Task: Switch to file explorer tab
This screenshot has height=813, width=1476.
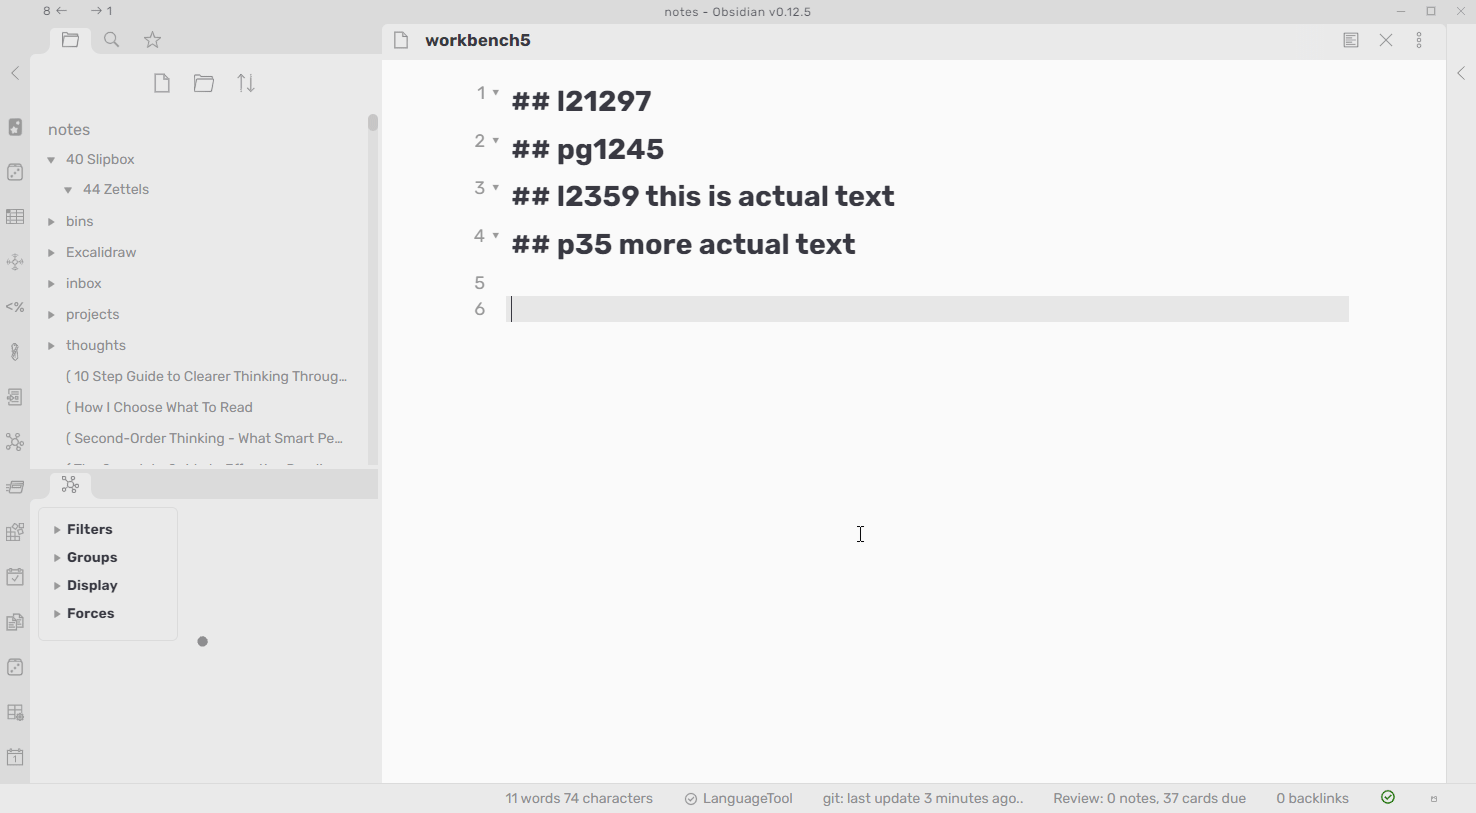Action: point(70,40)
